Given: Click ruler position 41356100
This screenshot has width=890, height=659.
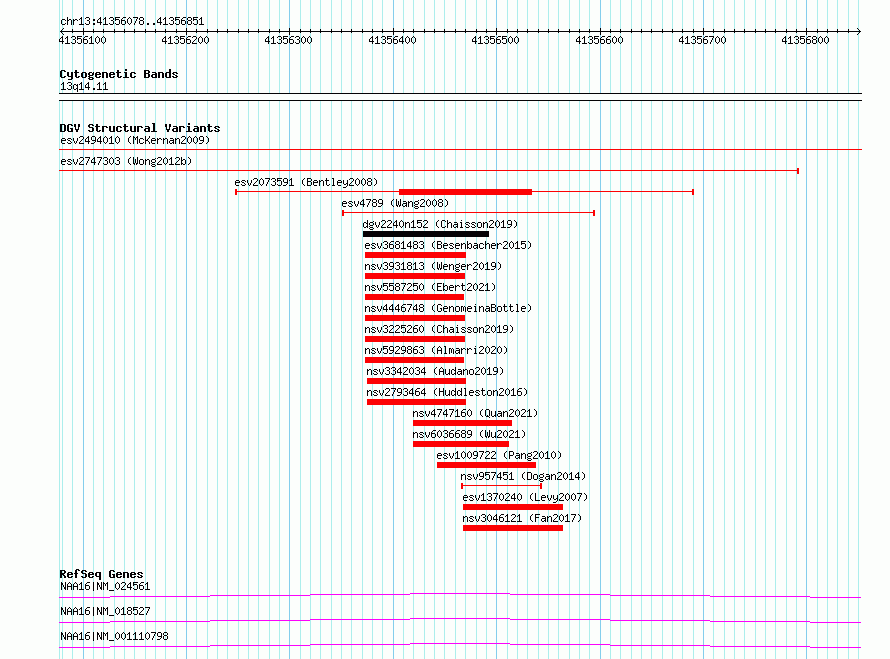Looking at the screenshot, I should 82,40.
